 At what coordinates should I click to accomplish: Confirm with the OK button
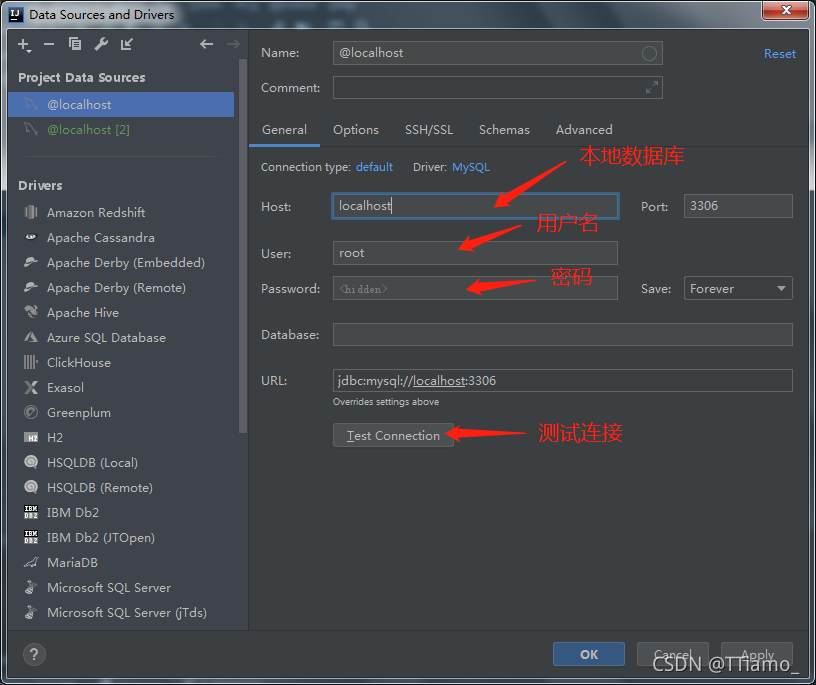tap(589, 654)
